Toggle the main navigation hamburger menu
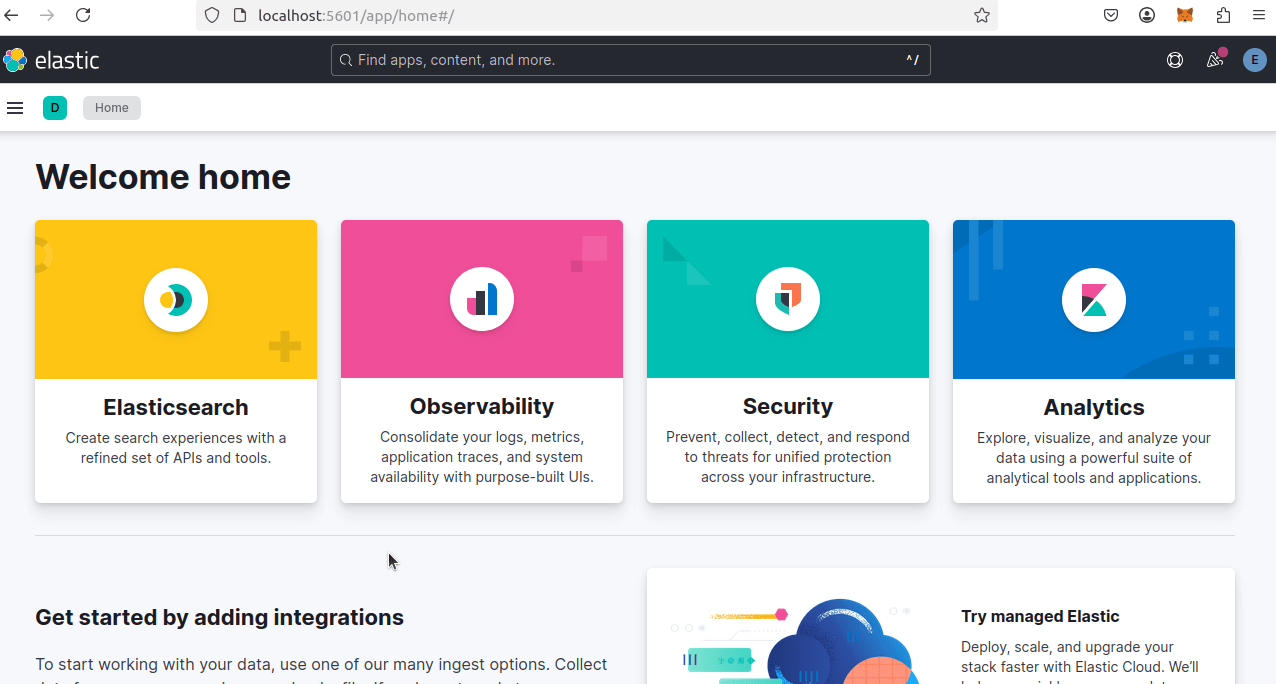This screenshot has height=684, width=1276. point(15,108)
